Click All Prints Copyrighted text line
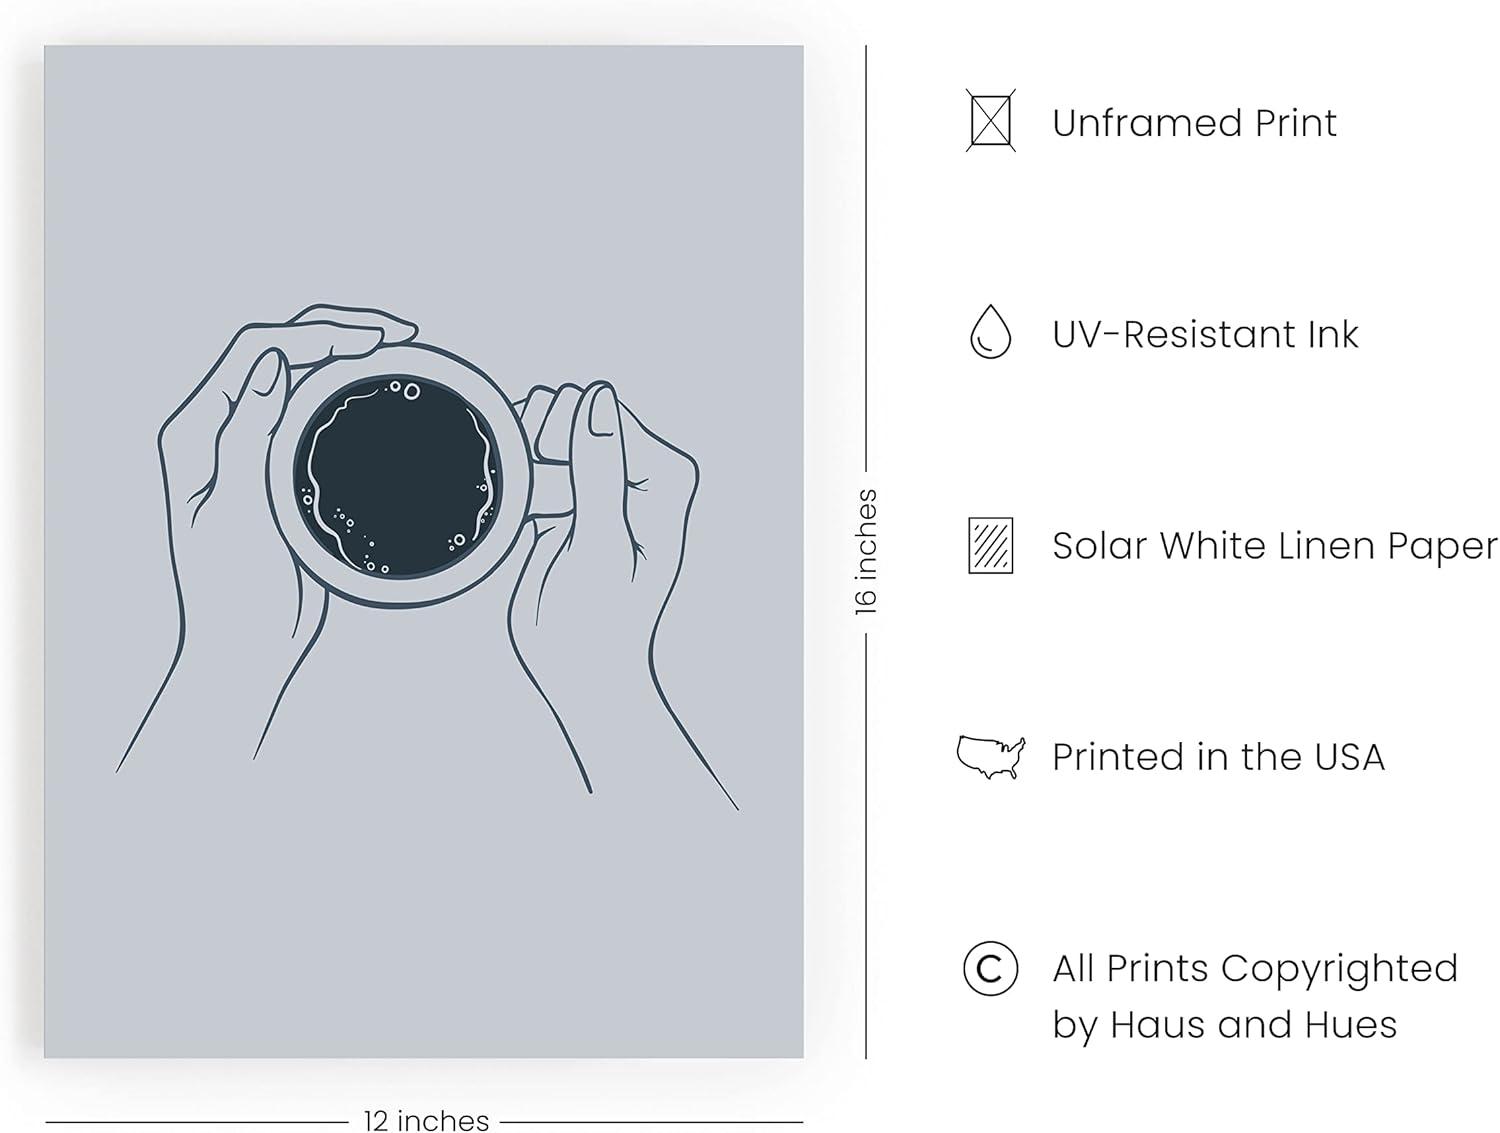Image resolution: width=1500 pixels, height=1133 pixels. (1255, 968)
